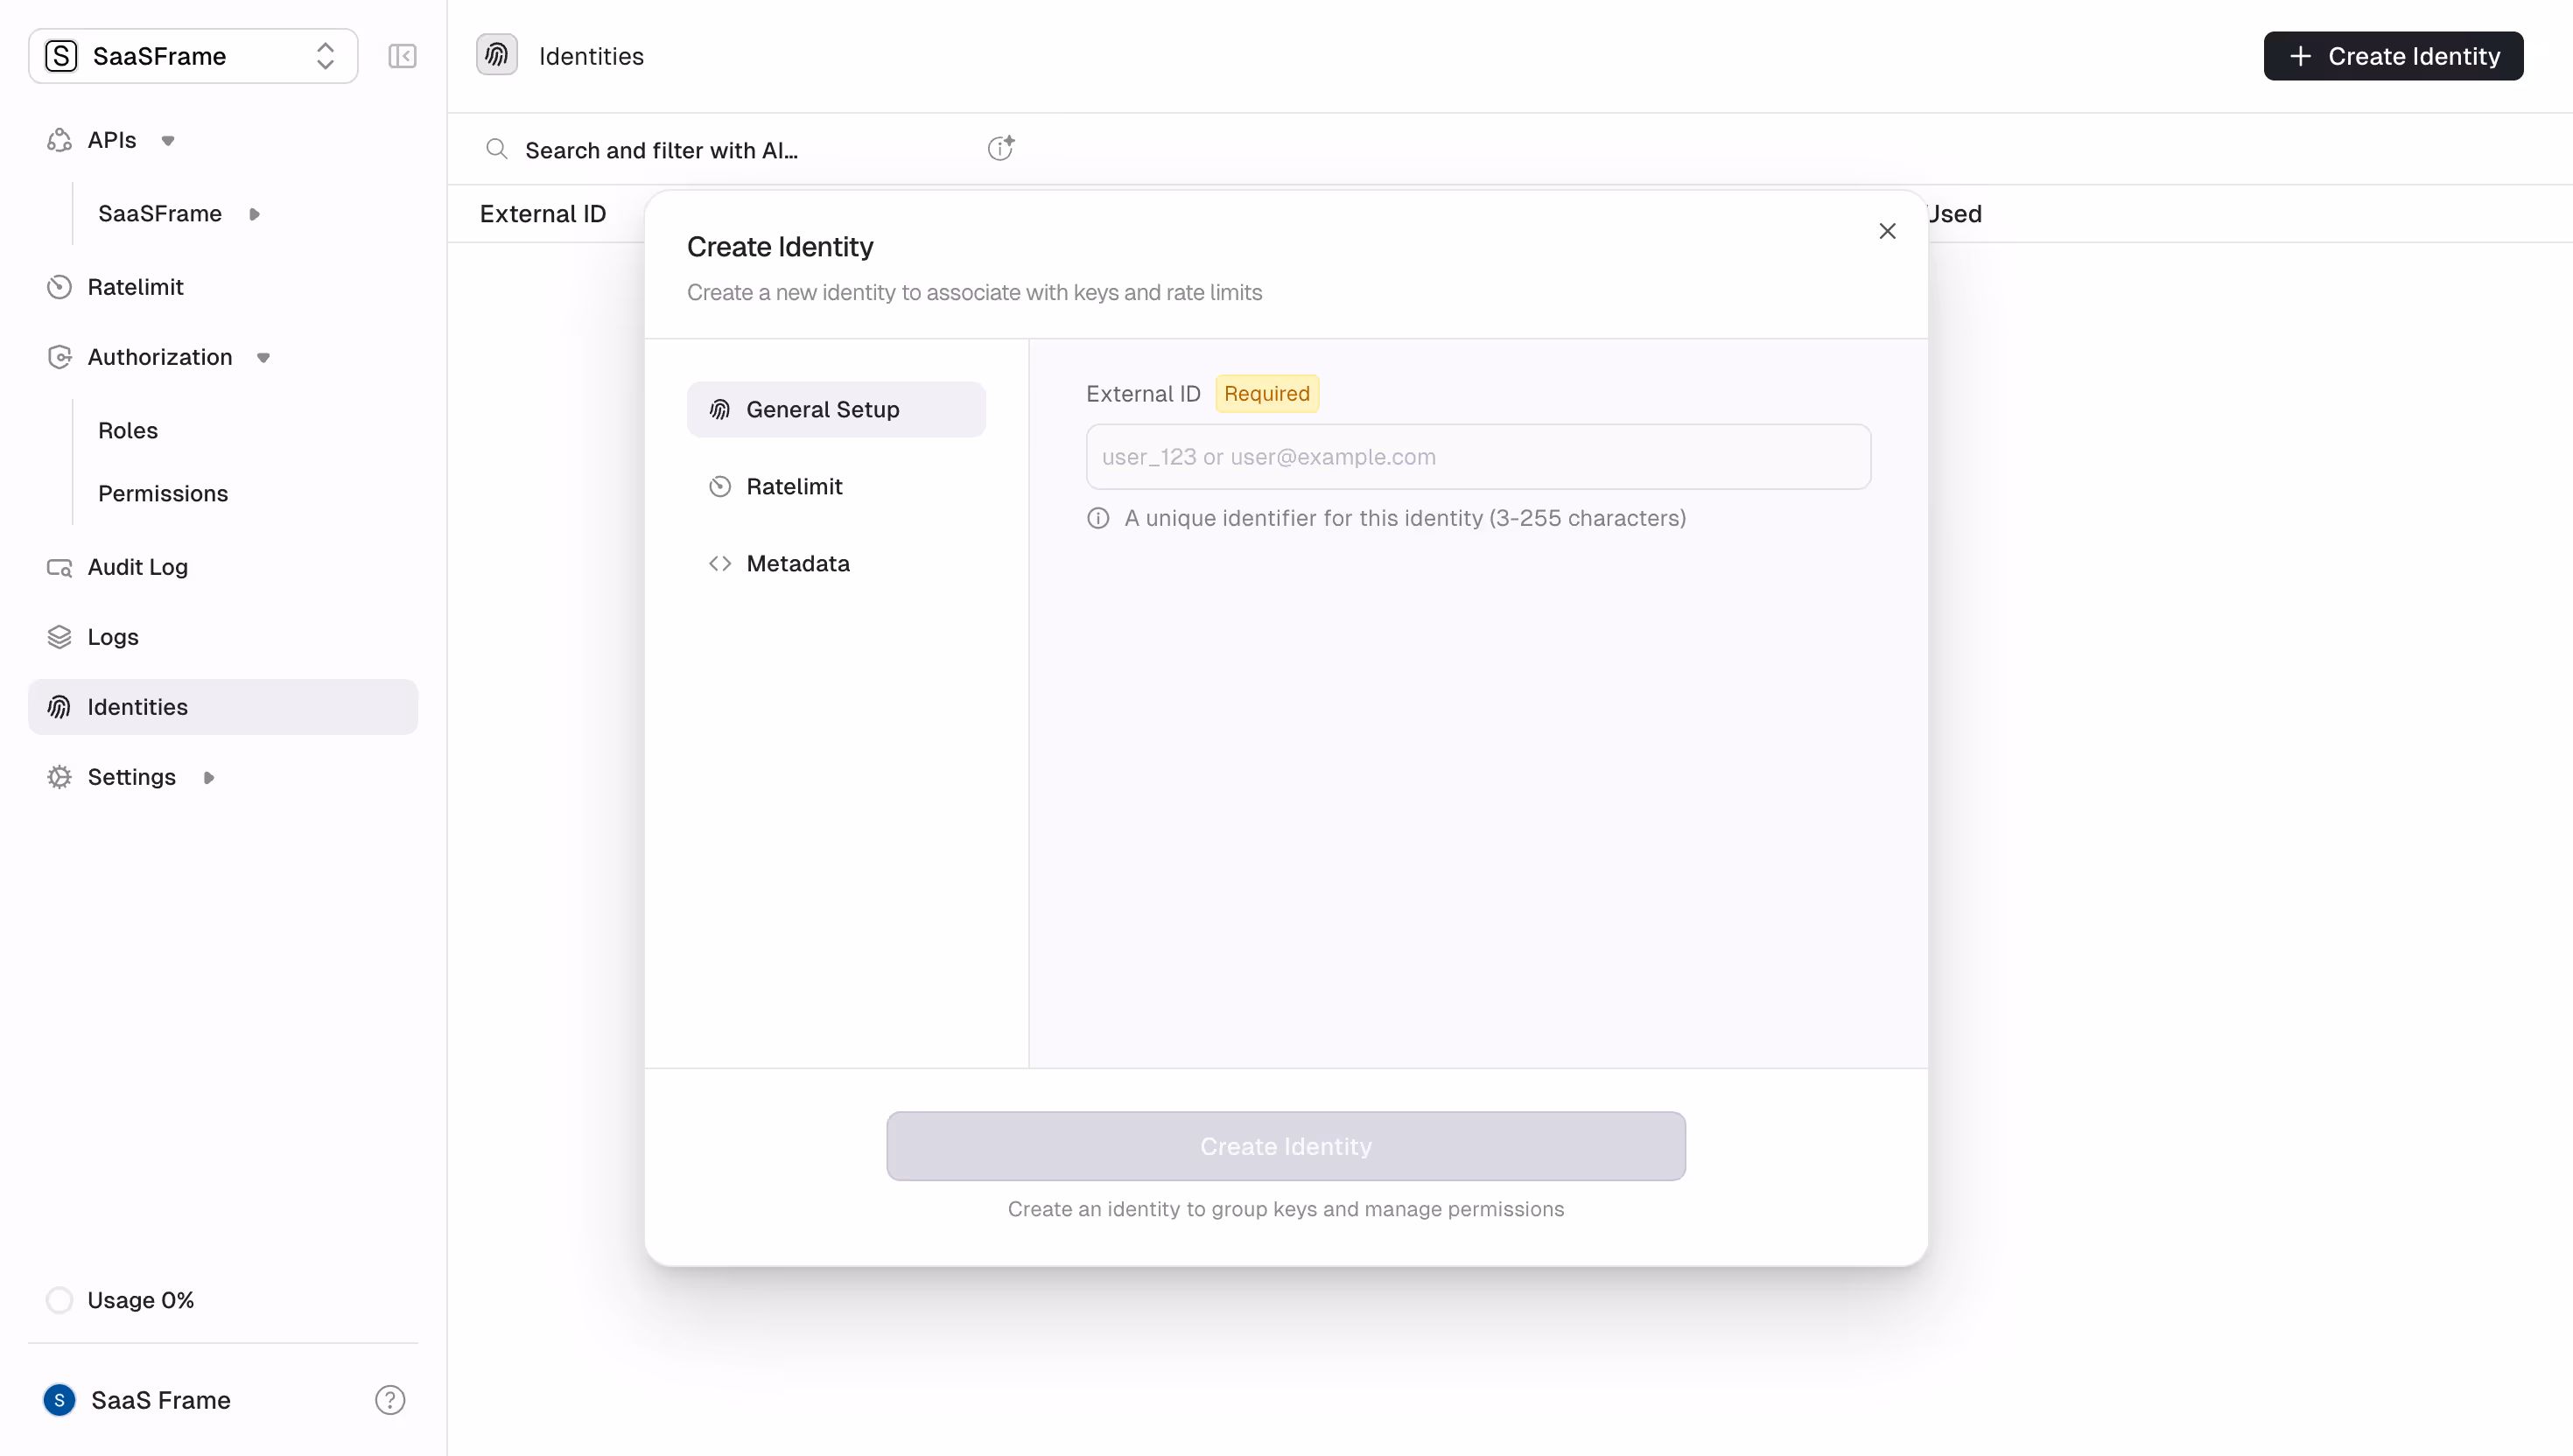The image size is (2573, 1456).
Task: Click the Identities fingerprint icon in sidebar
Action: click(x=60, y=707)
